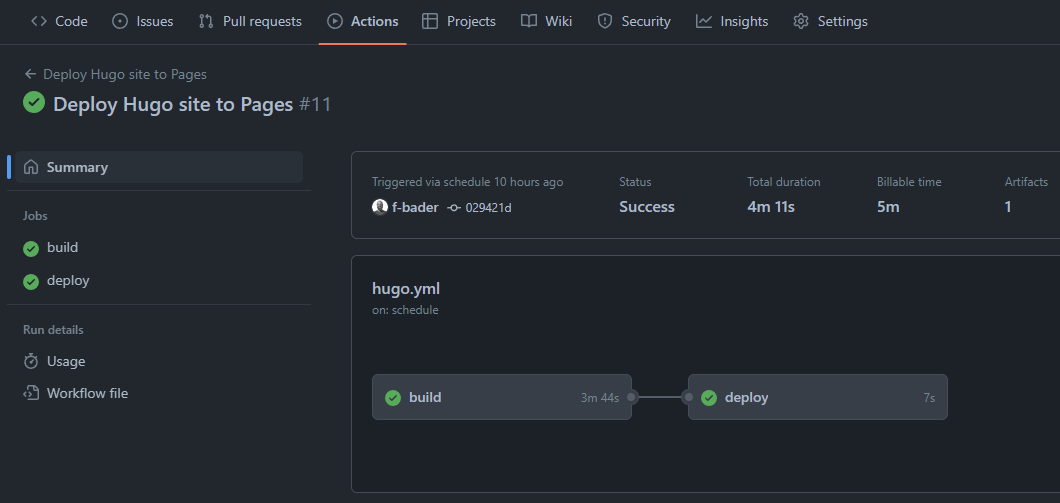Click f-bader avatar image
This screenshot has height=503, width=1060.
coord(380,207)
